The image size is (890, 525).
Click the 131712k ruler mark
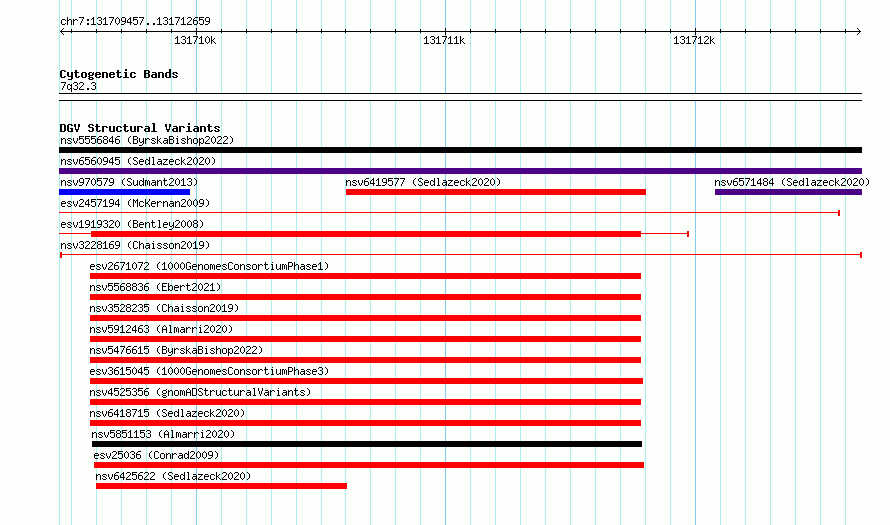click(x=694, y=41)
